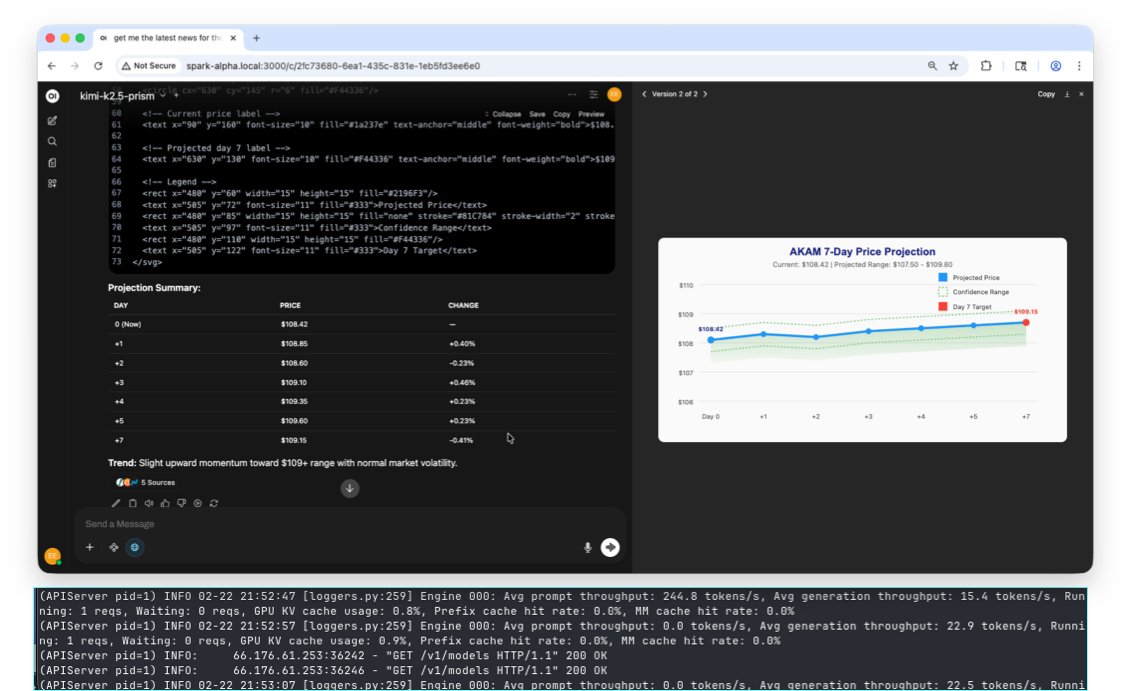Open the browser profile icon
Image resolution: width=1131 pixels, height=691 pixels.
tap(1055, 66)
